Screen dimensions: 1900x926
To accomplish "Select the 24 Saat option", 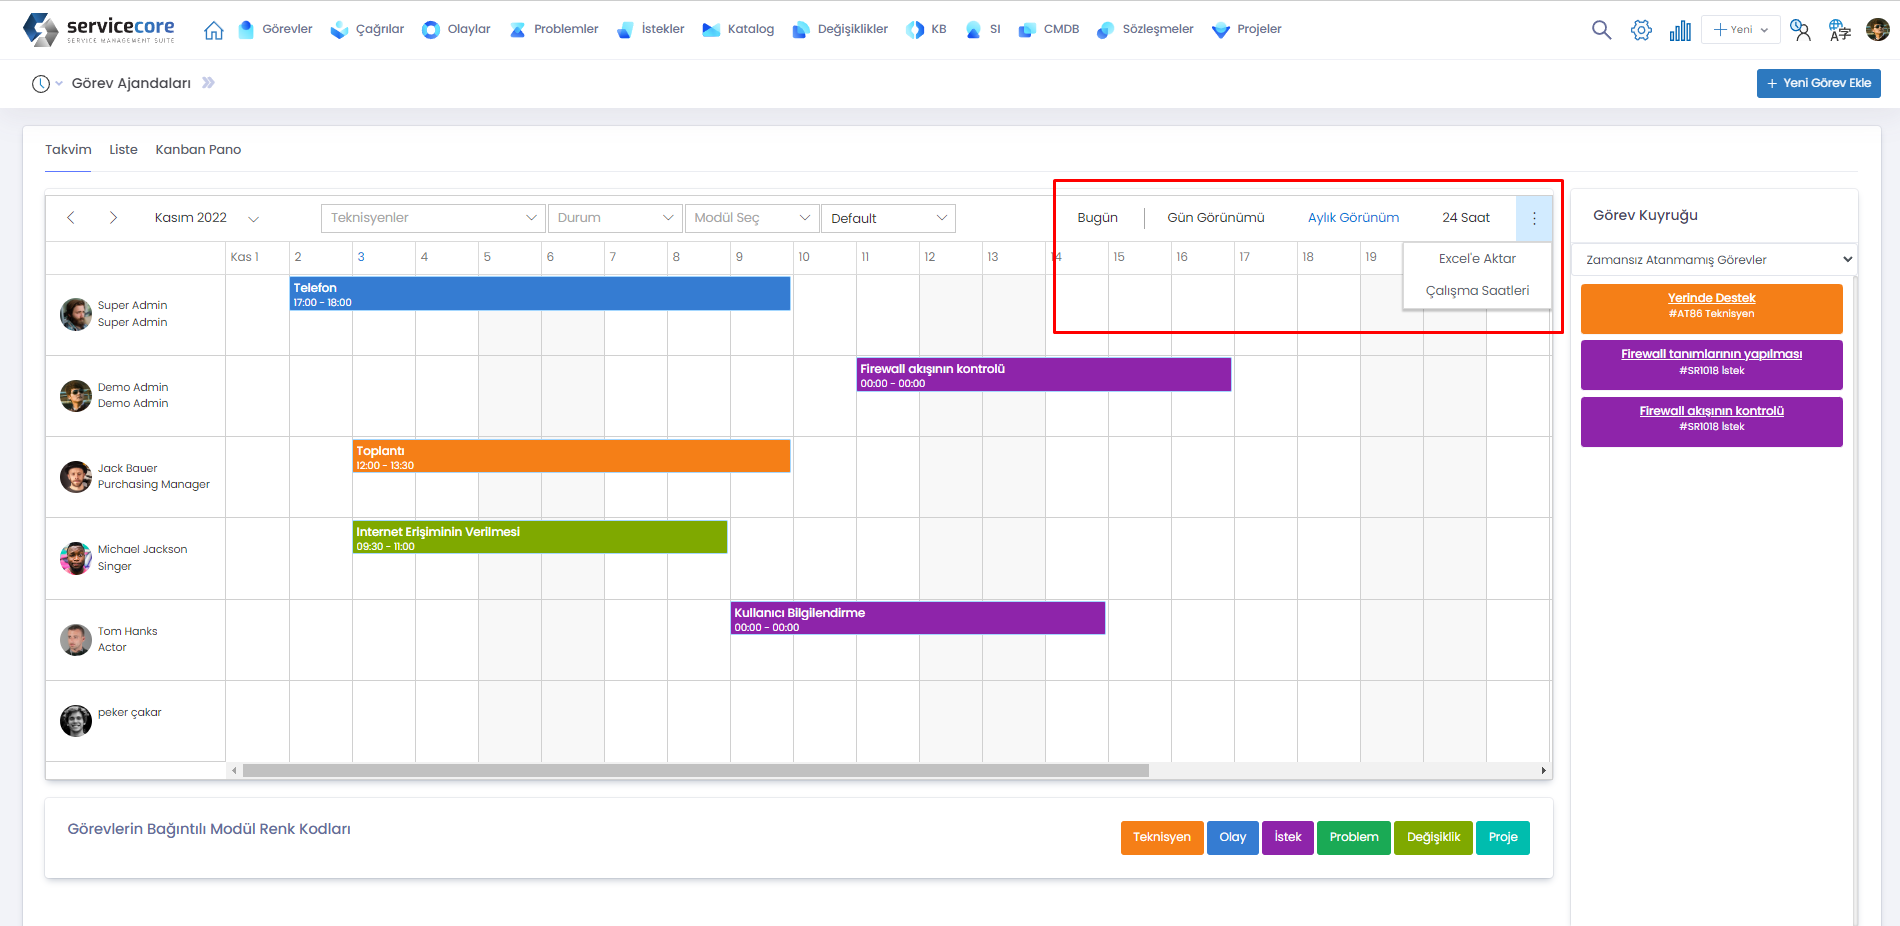I will tap(1465, 218).
